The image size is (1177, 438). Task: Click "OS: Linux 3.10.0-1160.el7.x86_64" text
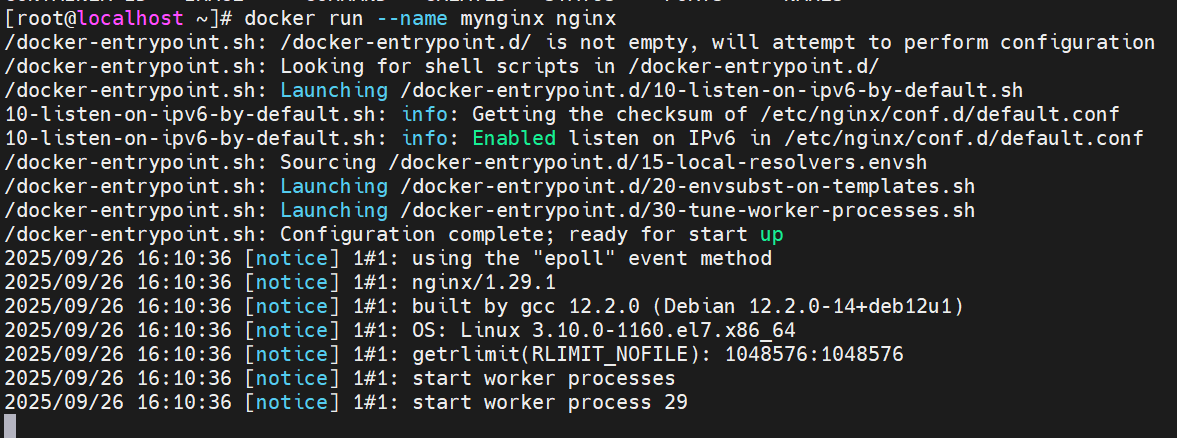pos(604,331)
